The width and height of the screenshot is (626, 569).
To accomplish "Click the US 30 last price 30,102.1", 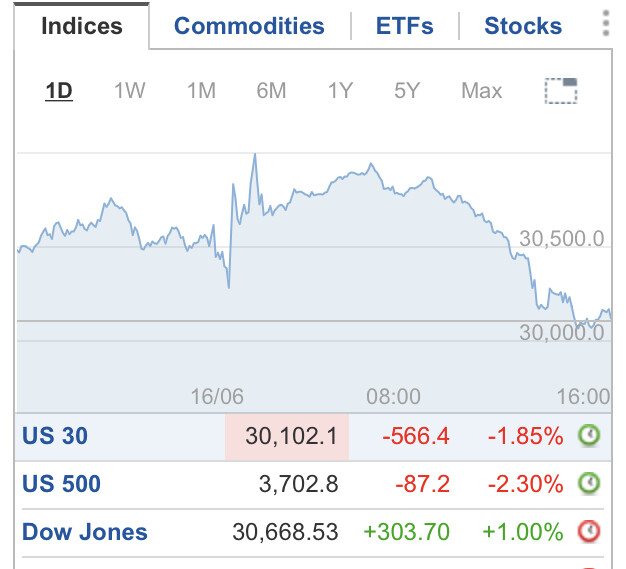I will point(292,436).
